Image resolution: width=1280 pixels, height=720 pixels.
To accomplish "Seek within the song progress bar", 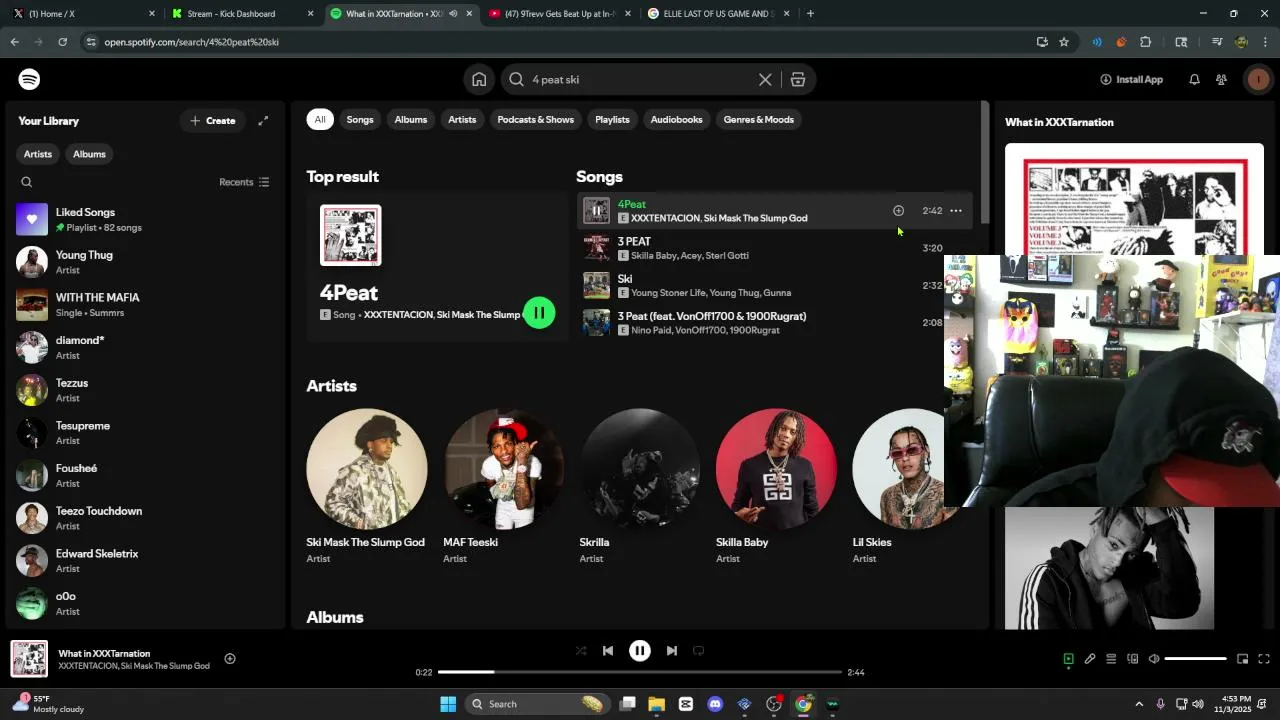I will (x=640, y=672).
